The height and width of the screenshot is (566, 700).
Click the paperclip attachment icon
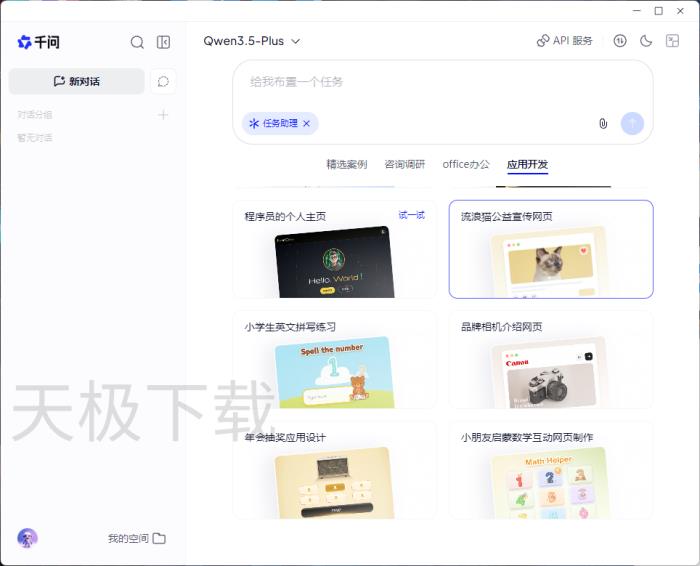pos(603,123)
